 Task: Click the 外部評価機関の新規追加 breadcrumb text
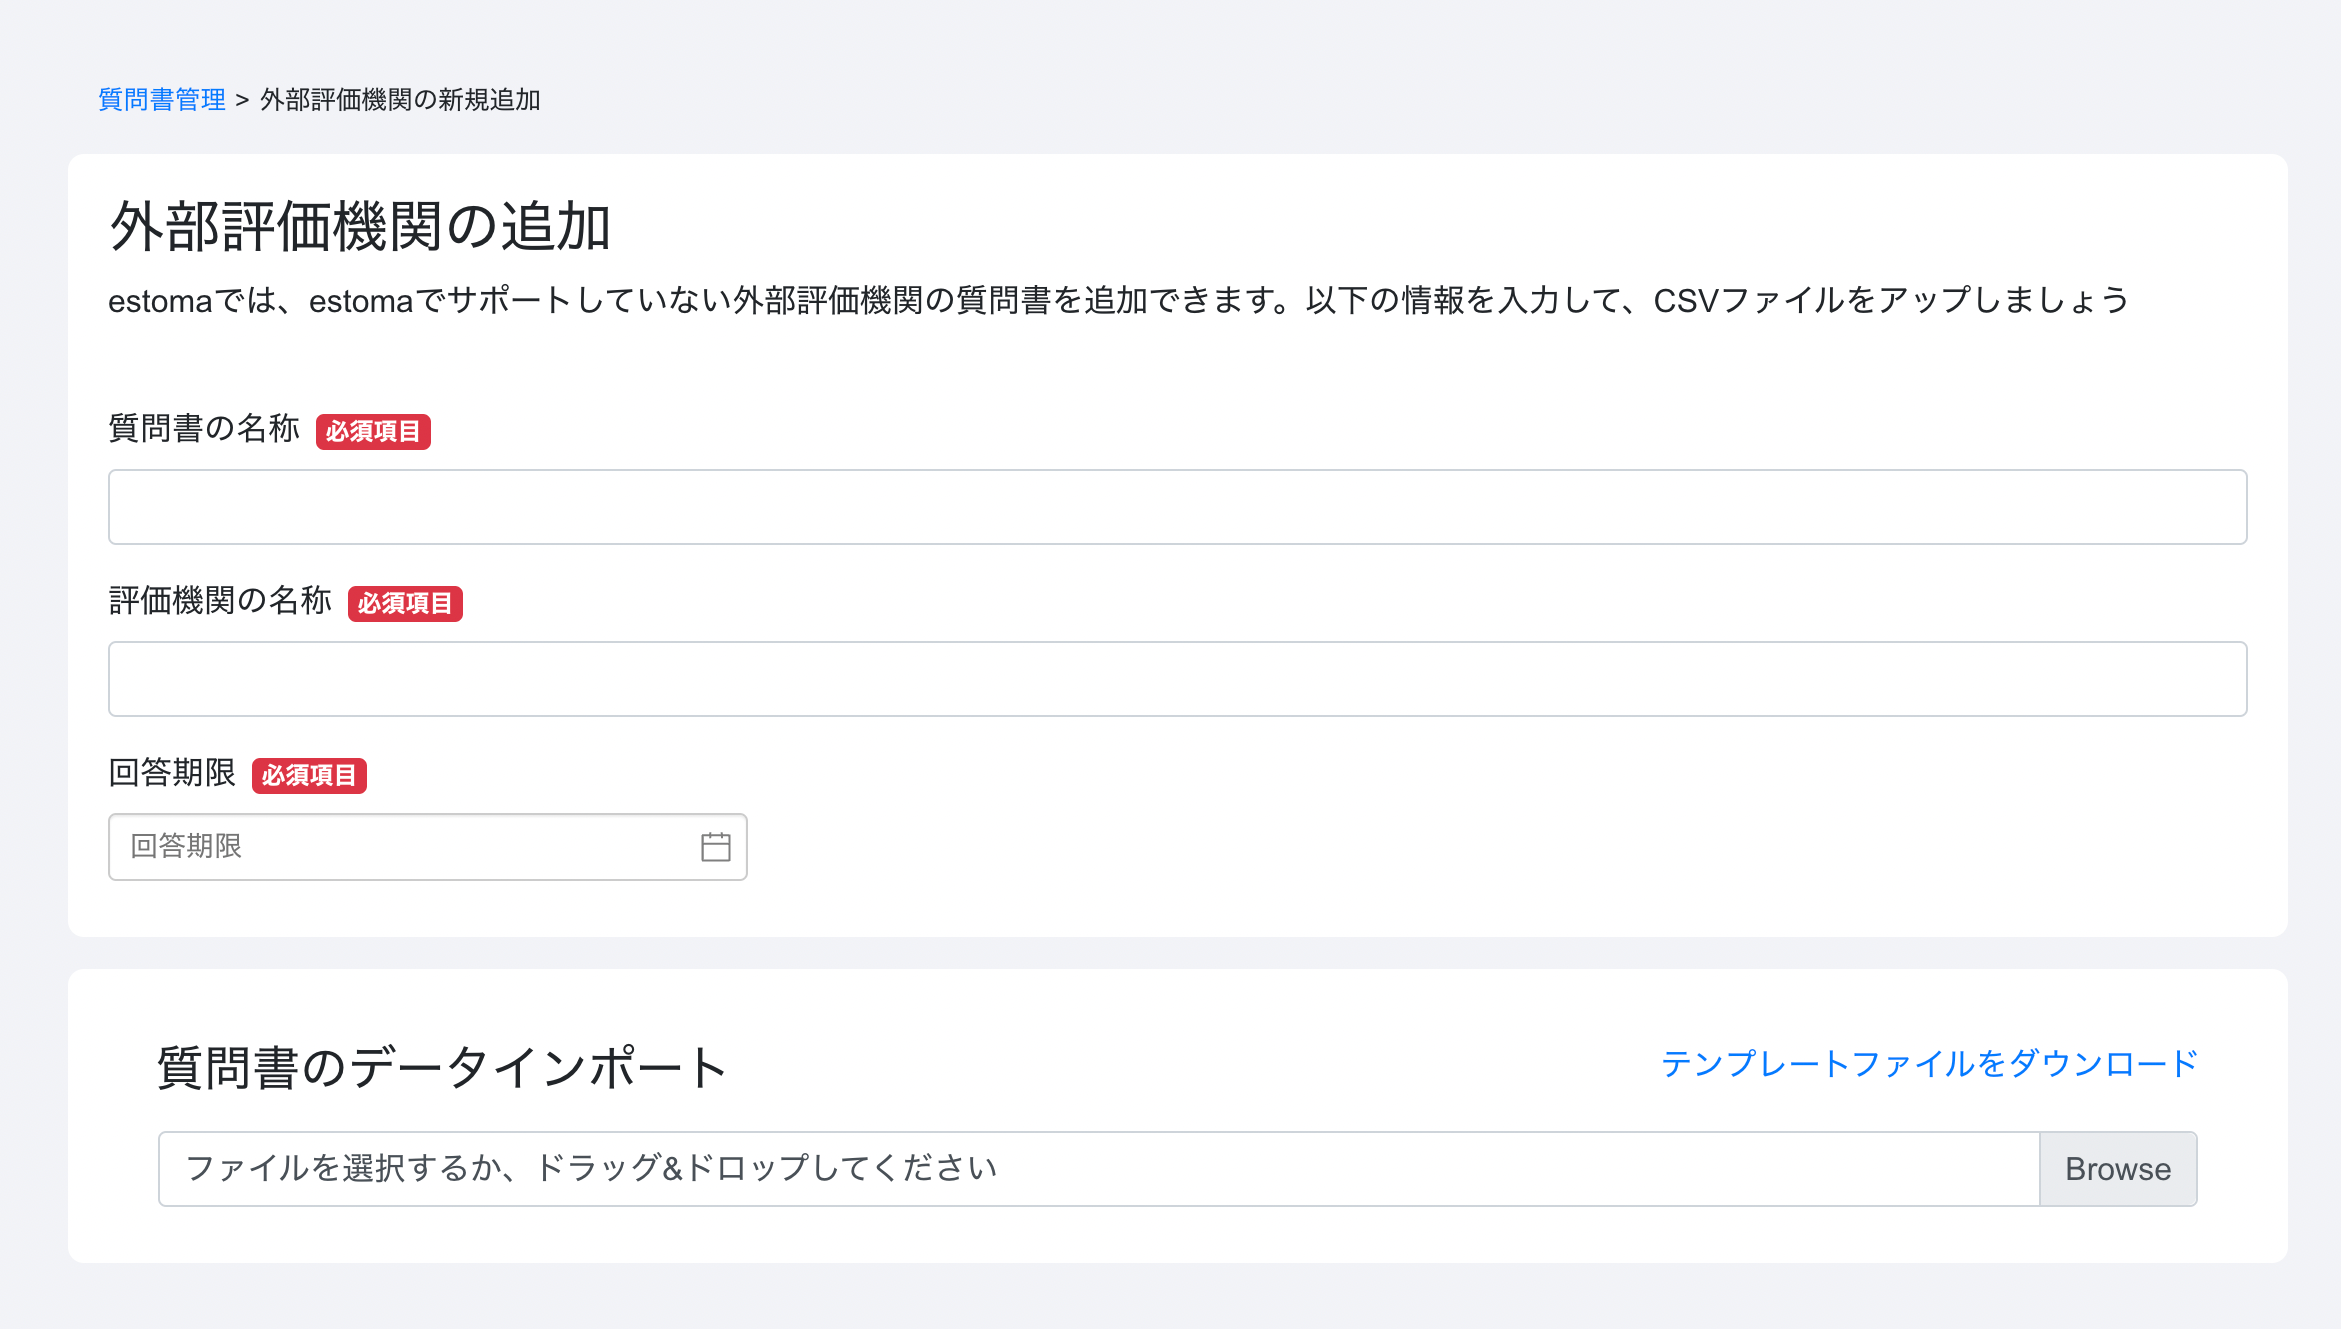tap(400, 100)
